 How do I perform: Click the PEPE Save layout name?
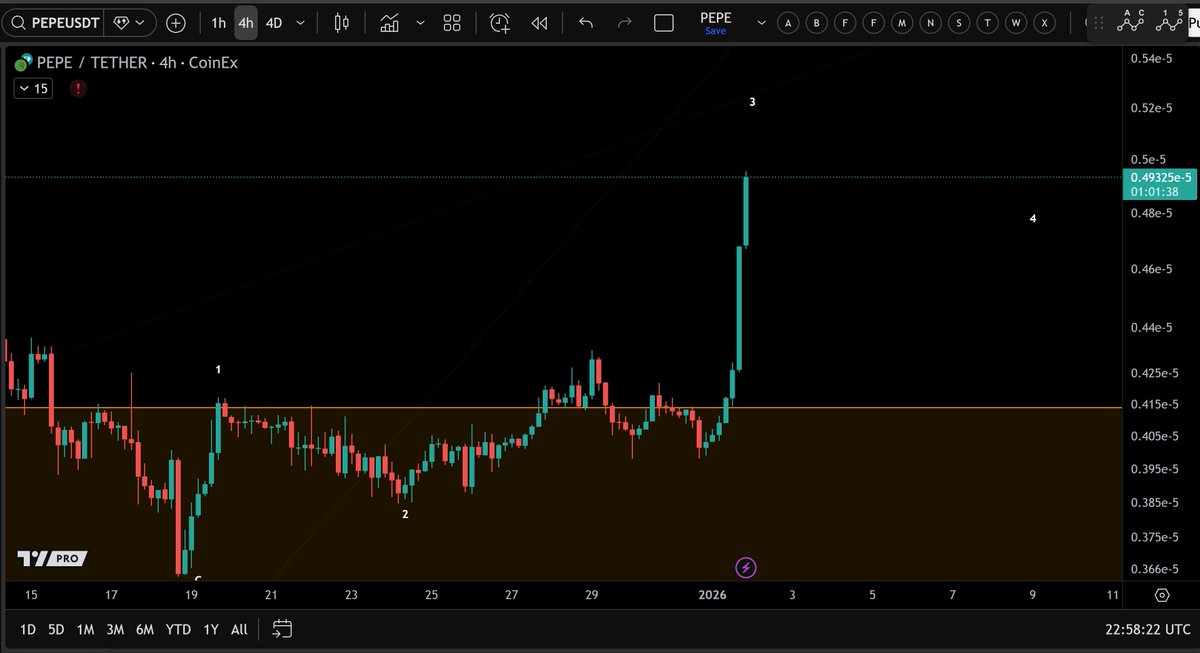[x=715, y=23]
